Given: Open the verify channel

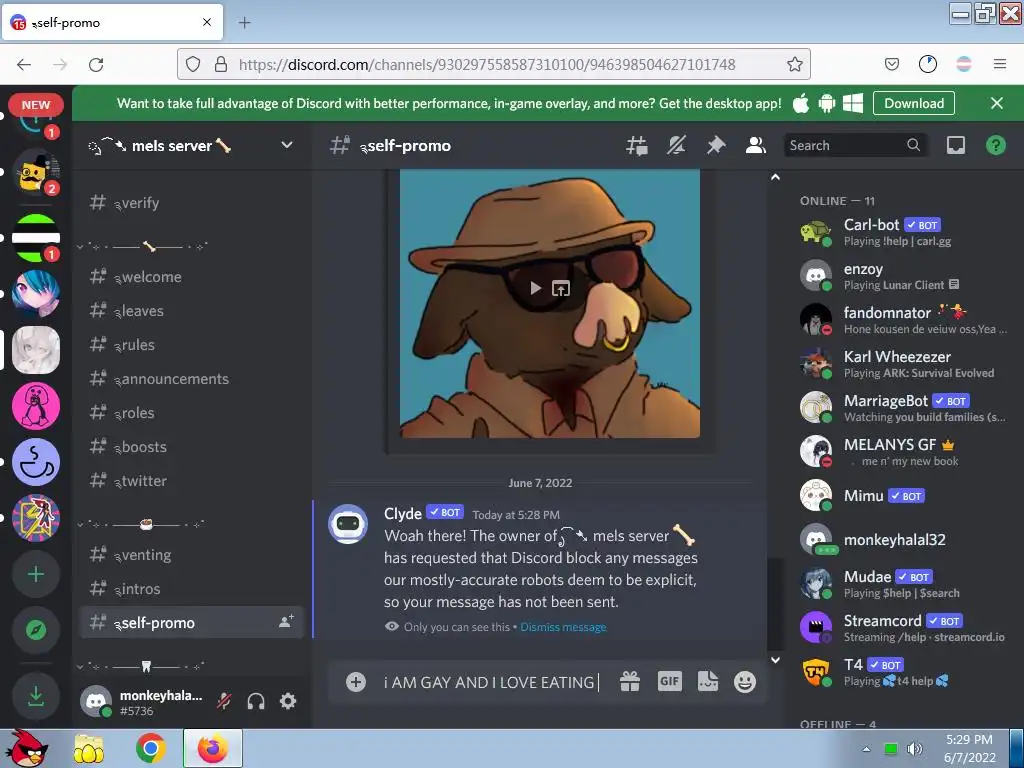Looking at the screenshot, I should coord(192,203).
